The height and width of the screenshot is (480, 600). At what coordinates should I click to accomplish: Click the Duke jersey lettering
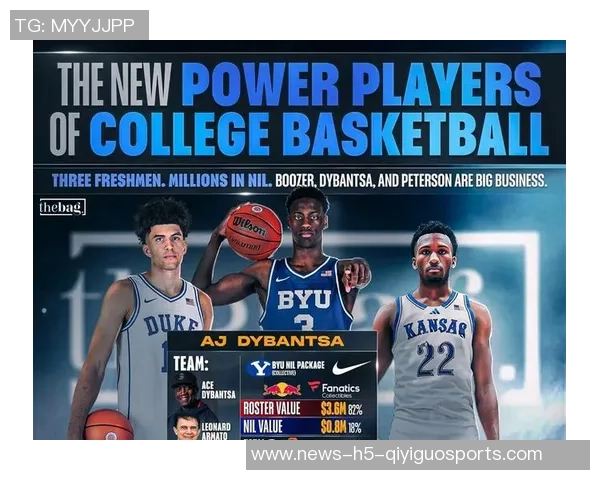click(171, 324)
